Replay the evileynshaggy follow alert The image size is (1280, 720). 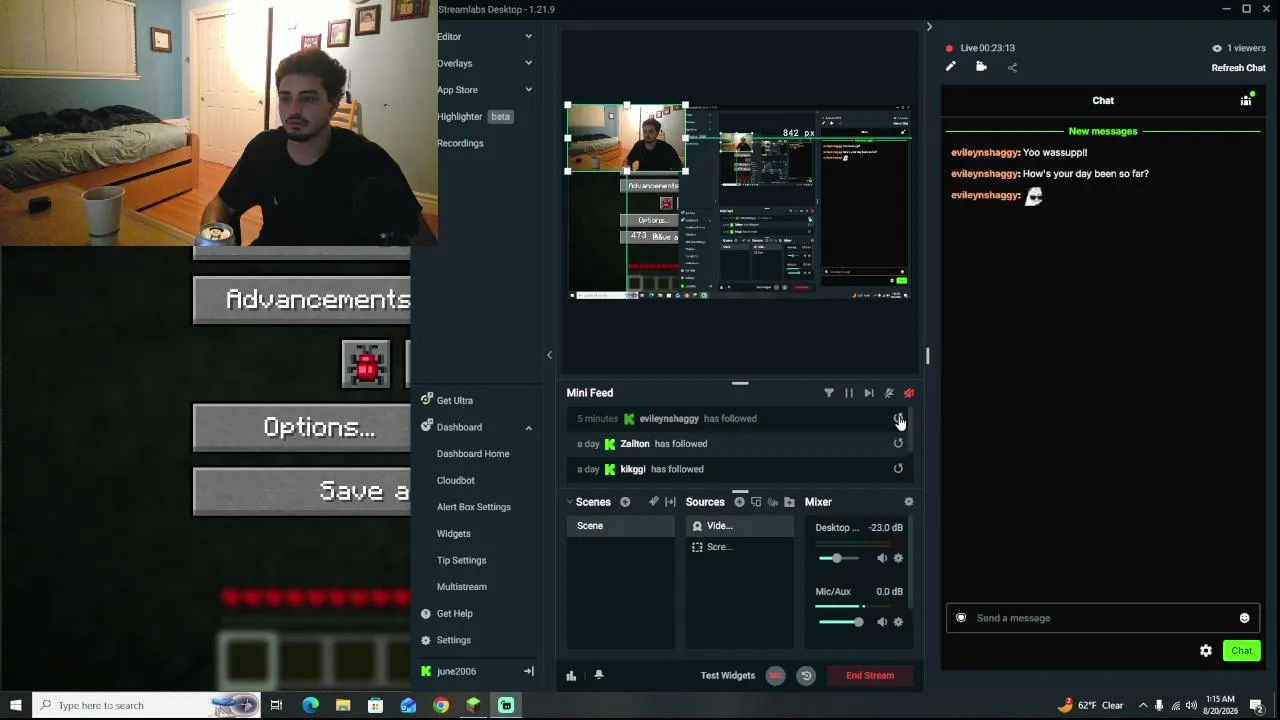pyautogui.click(x=898, y=419)
